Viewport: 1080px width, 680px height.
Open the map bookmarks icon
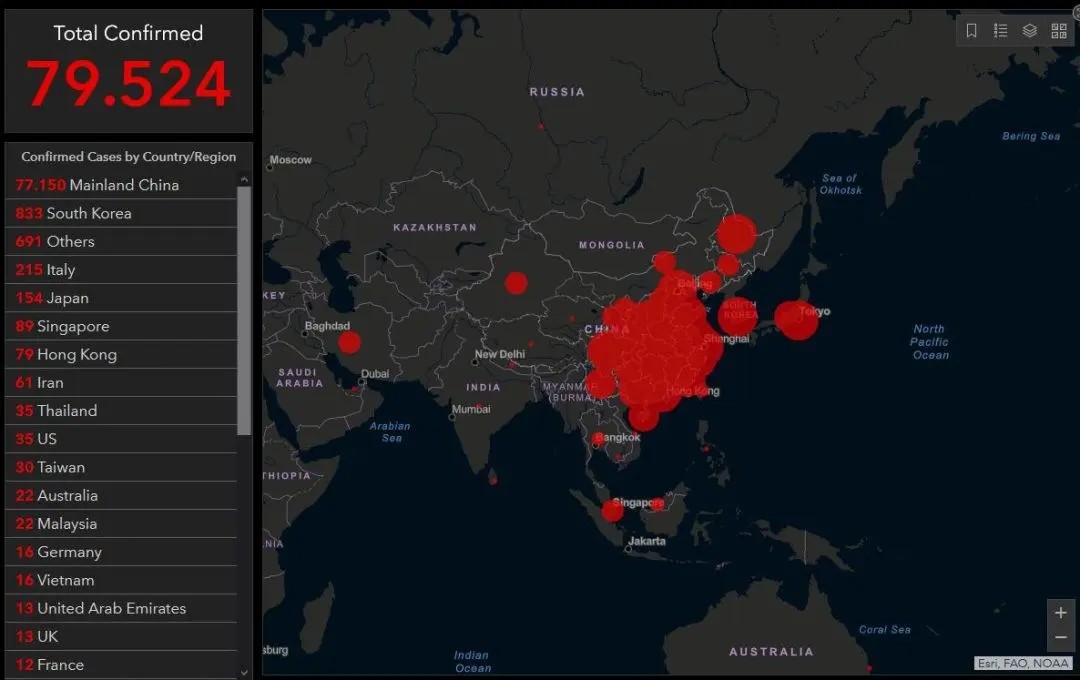click(x=971, y=31)
